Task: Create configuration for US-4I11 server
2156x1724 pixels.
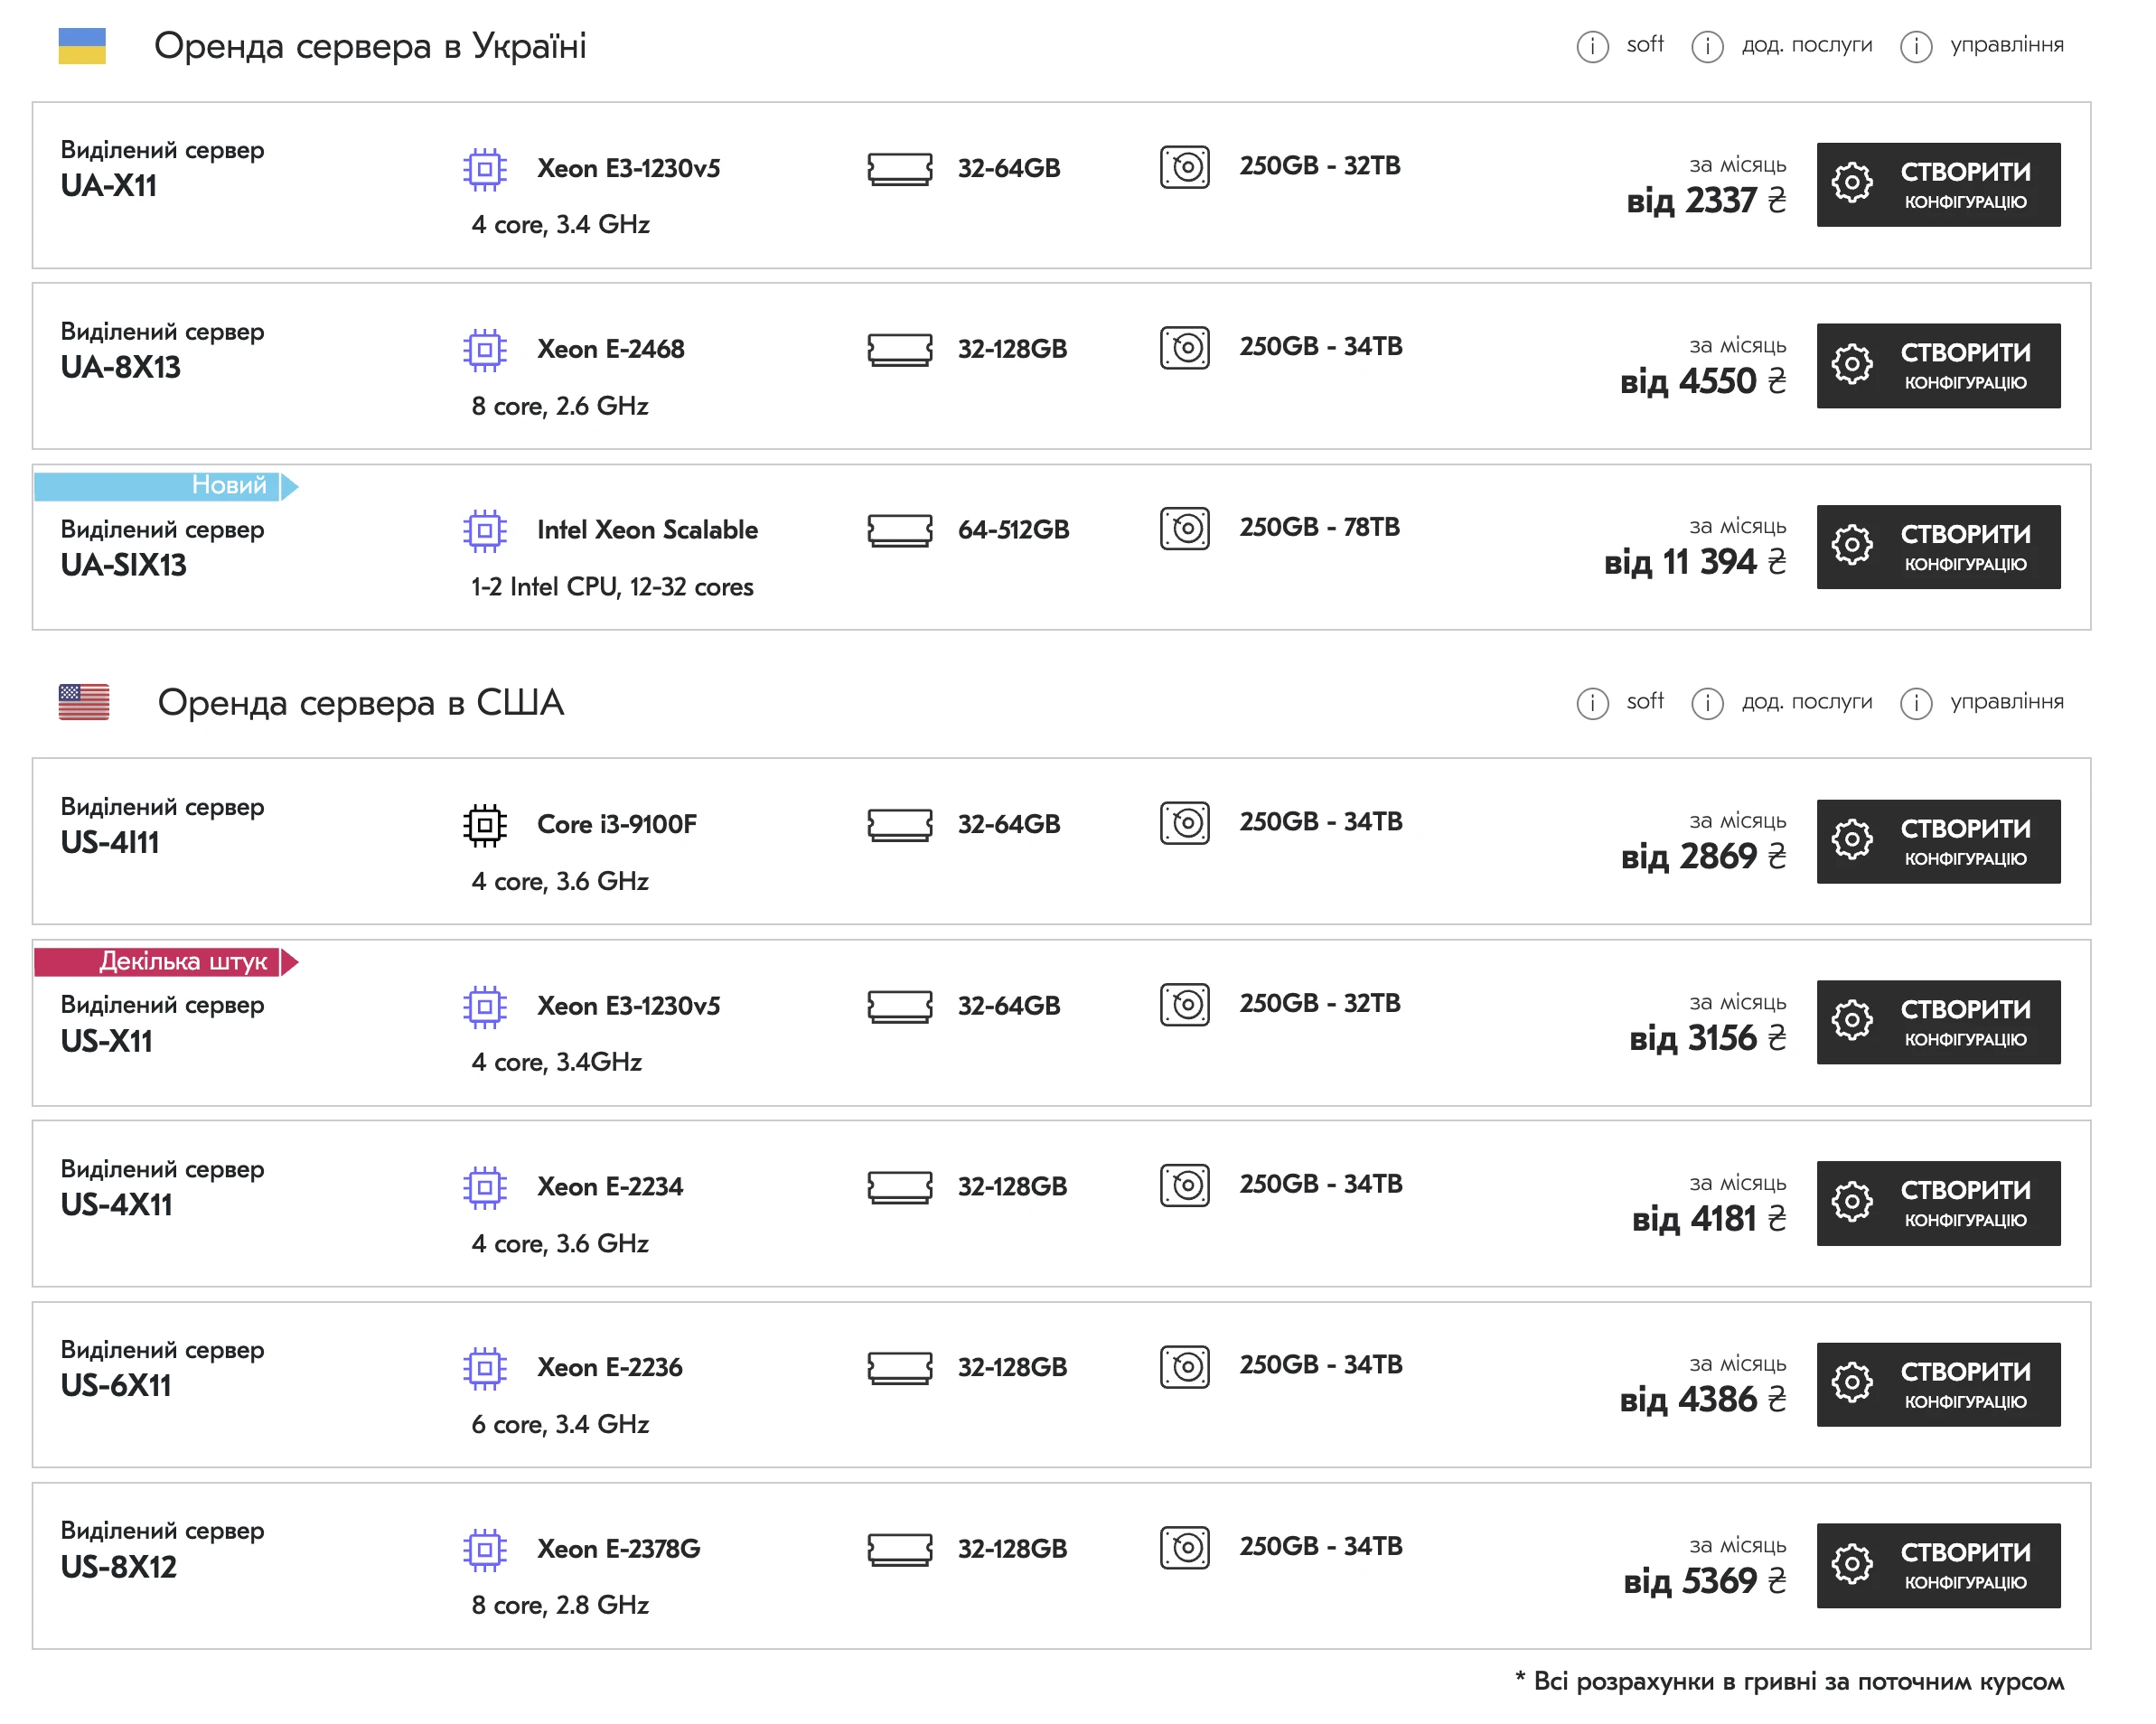Action: pyautogui.click(x=1938, y=842)
